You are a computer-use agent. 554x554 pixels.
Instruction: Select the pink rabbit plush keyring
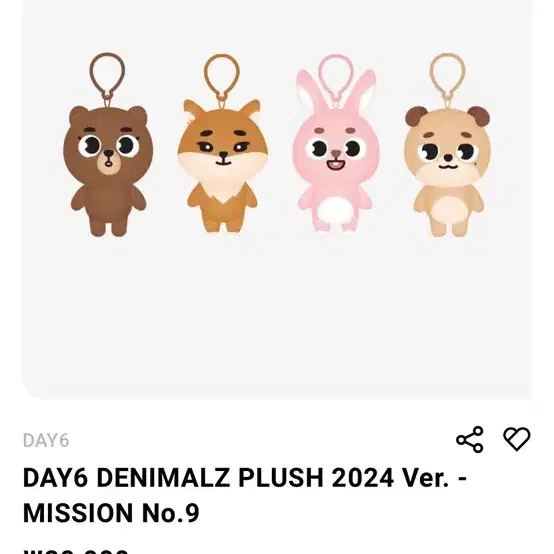click(336, 143)
